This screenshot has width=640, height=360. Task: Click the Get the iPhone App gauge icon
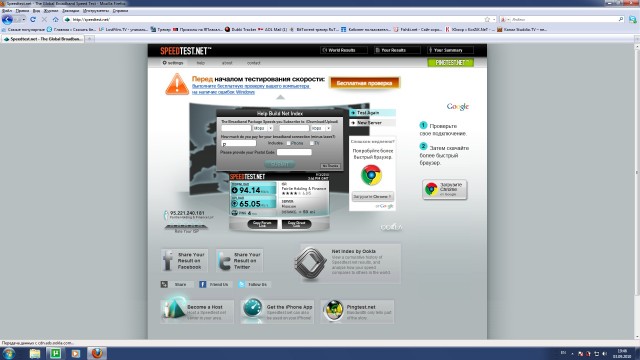[x=252, y=309]
